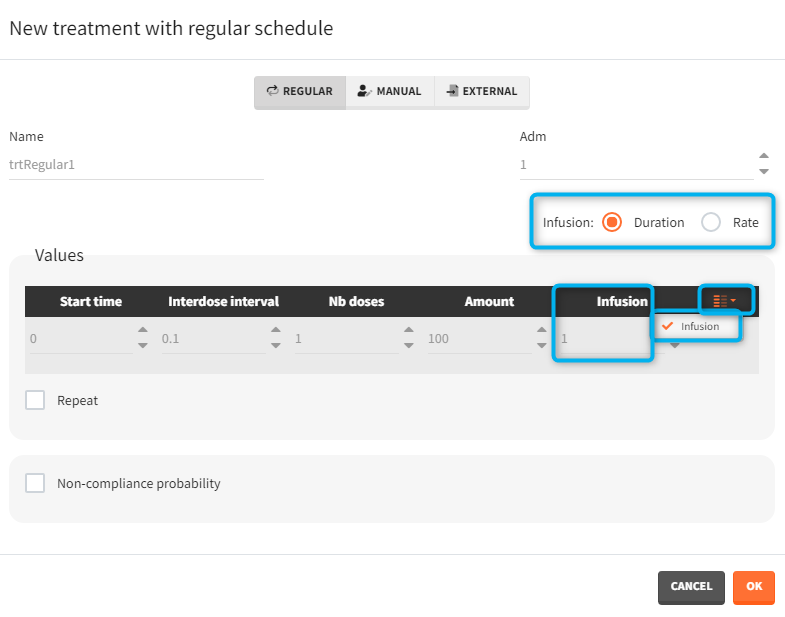
Task: Confirm the treatment with OK button
Action: tap(753, 587)
